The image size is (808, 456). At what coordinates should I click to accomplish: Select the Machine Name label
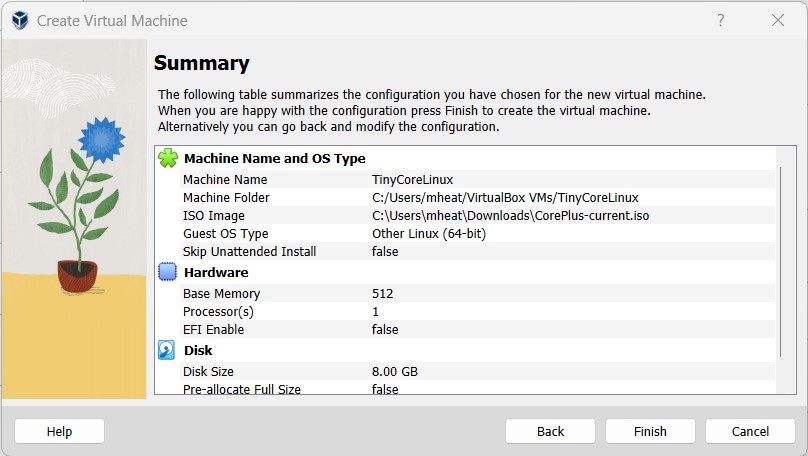[x=225, y=180]
